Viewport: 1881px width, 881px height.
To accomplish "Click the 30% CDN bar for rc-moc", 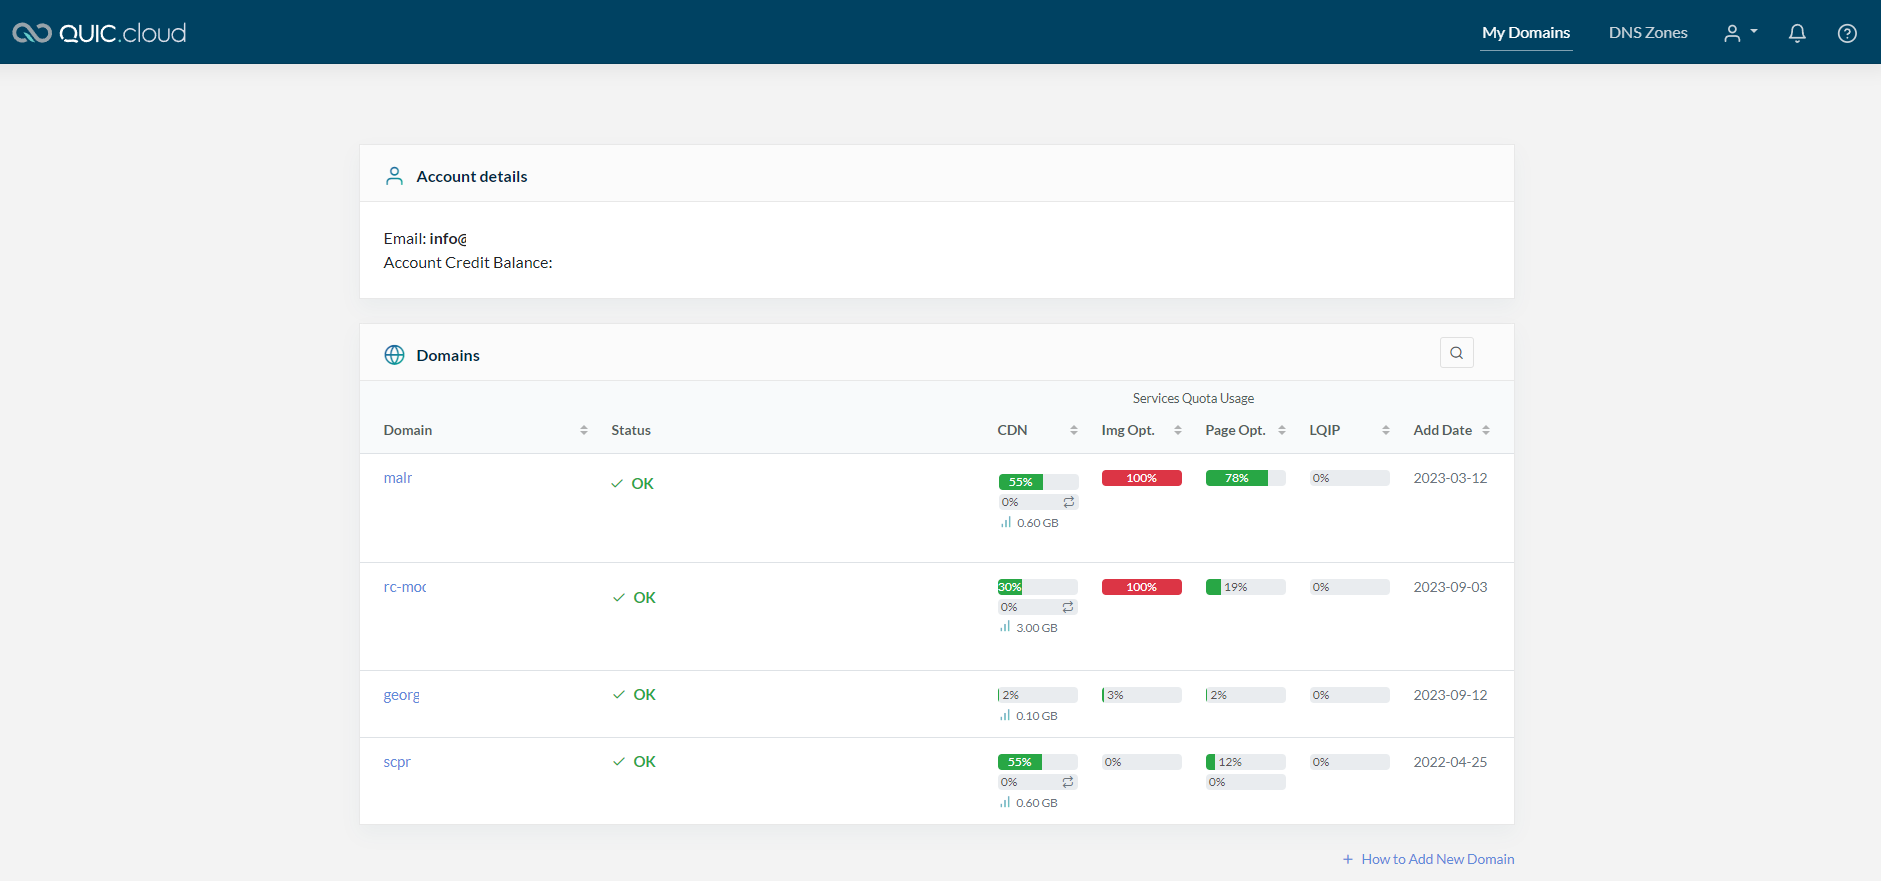I will (1037, 587).
